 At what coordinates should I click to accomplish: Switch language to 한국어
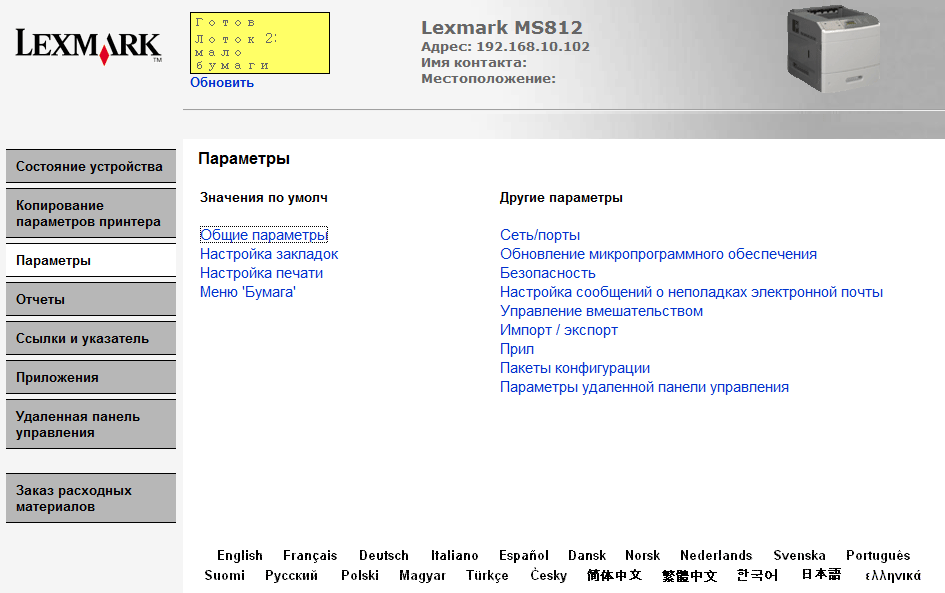pyautogui.click(x=757, y=576)
